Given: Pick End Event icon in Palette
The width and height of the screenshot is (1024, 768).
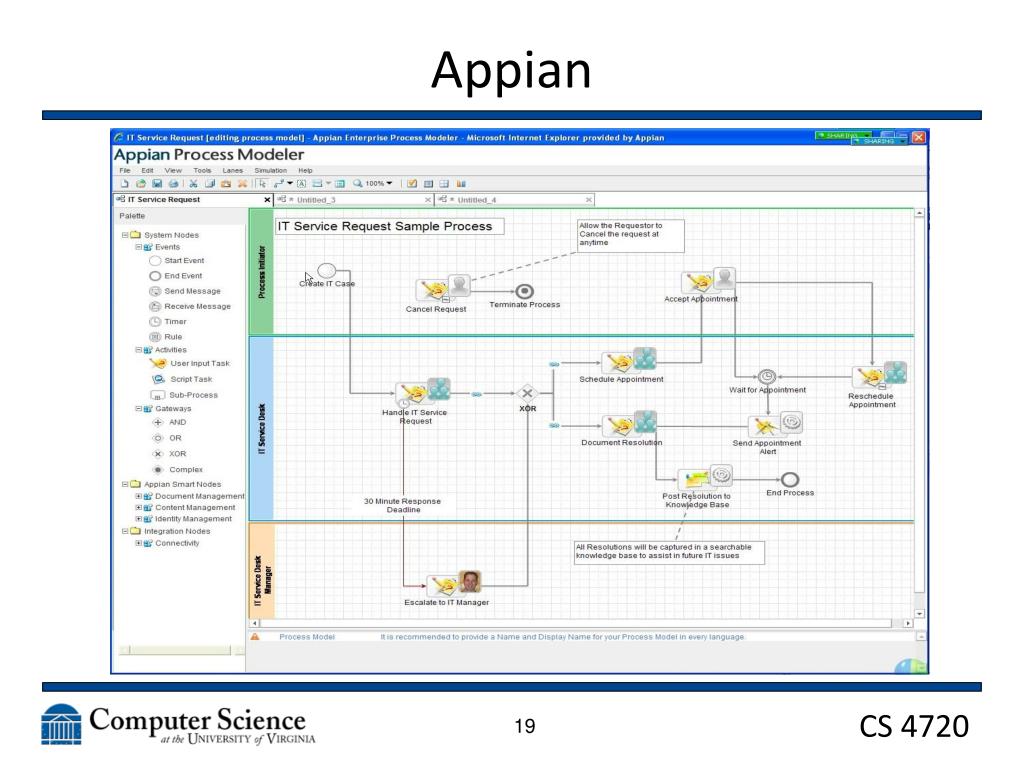Looking at the screenshot, I should coord(155,276).
